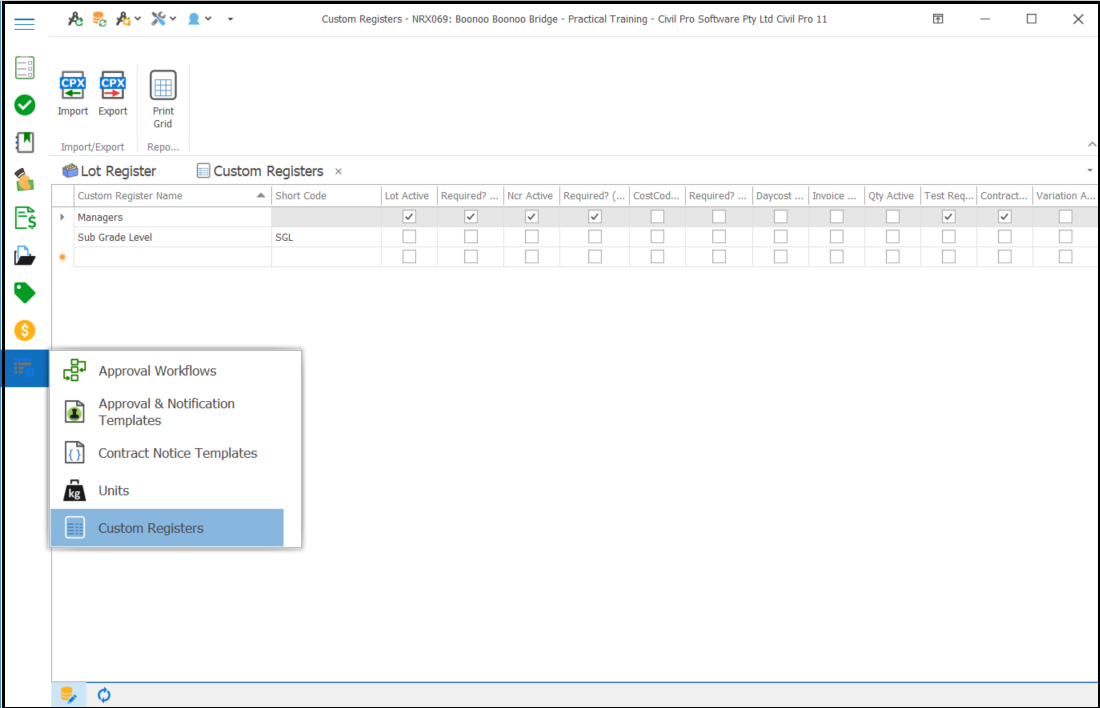1100x708 pixels.
Task: Click the refresh icon in the status bar
Action: coord(103,694)
